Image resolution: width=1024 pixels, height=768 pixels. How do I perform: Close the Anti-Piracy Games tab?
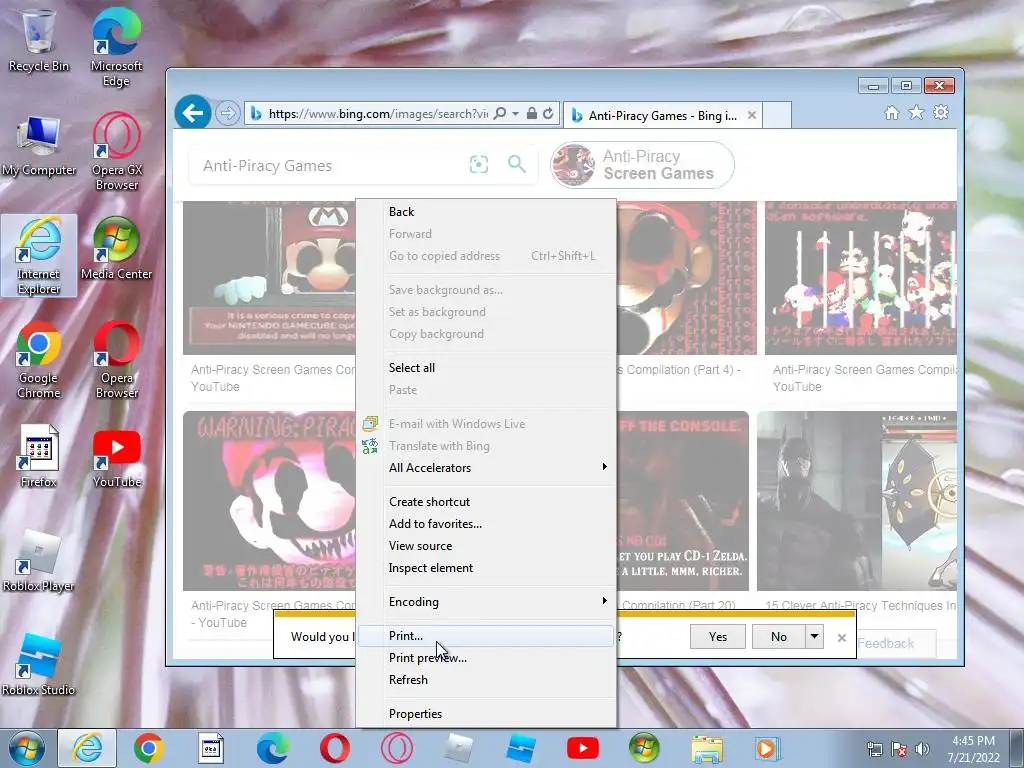(752, 115)
